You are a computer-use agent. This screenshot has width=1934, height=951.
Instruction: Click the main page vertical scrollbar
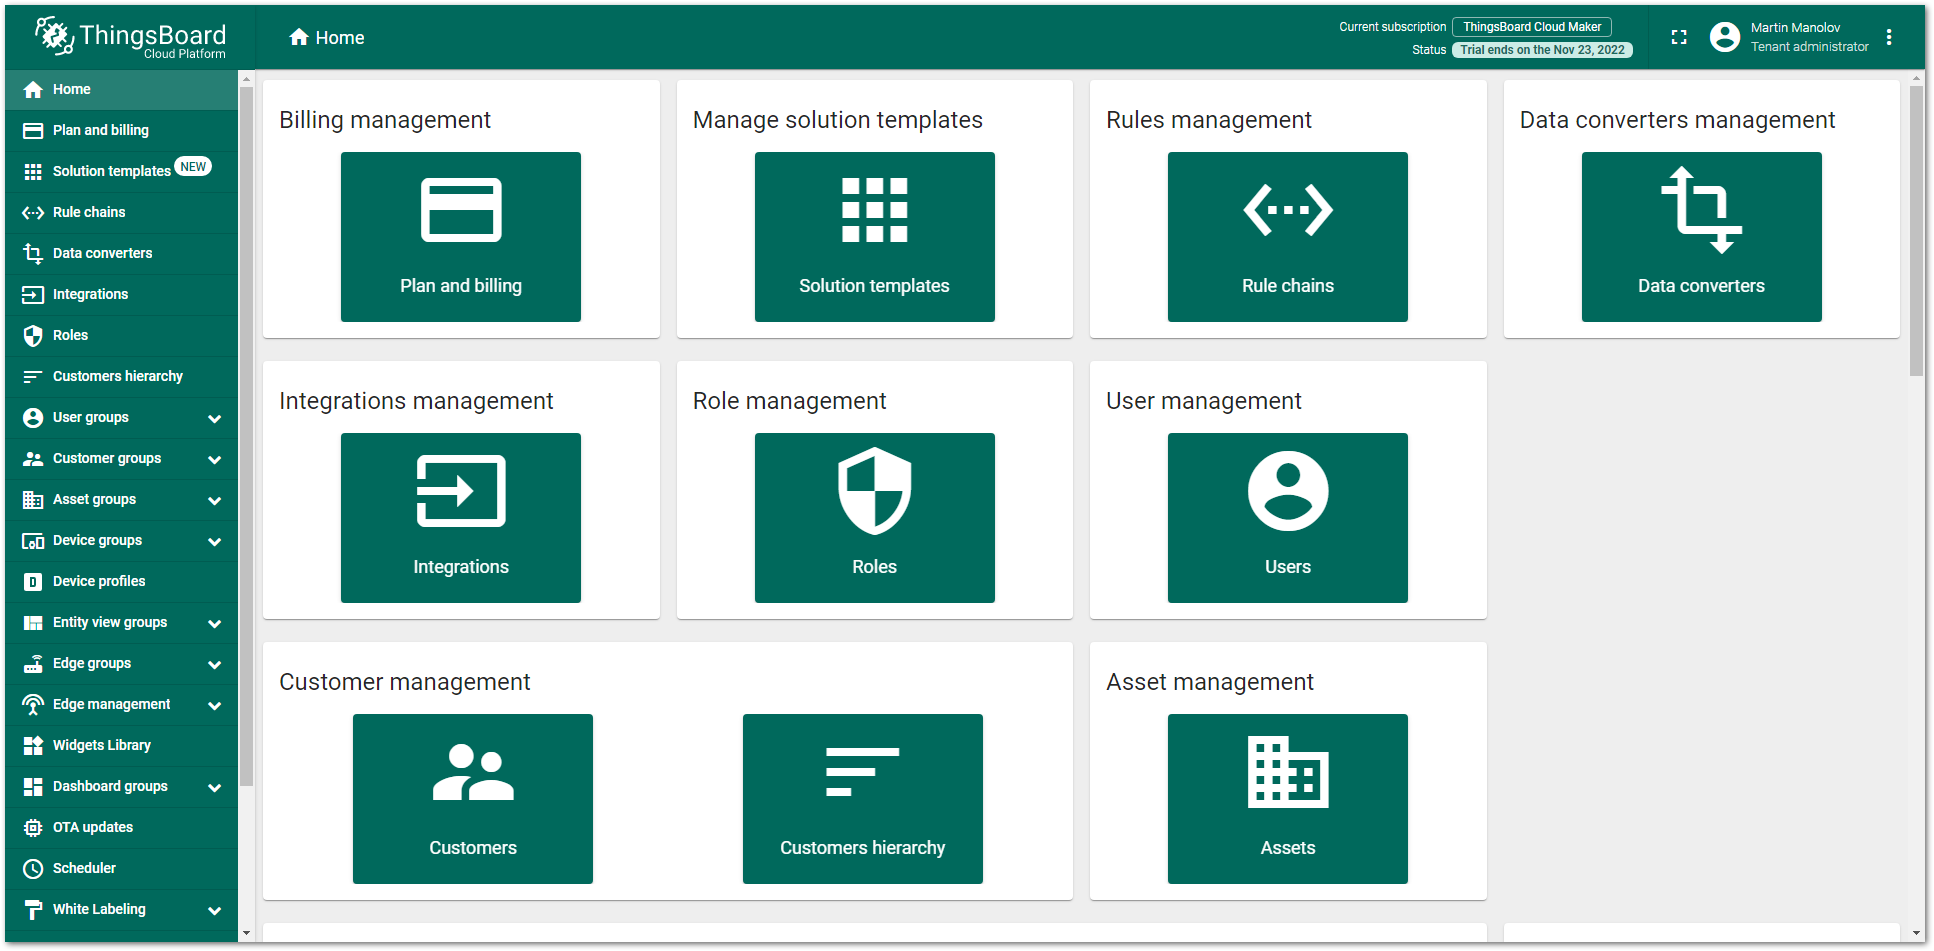1916,230
